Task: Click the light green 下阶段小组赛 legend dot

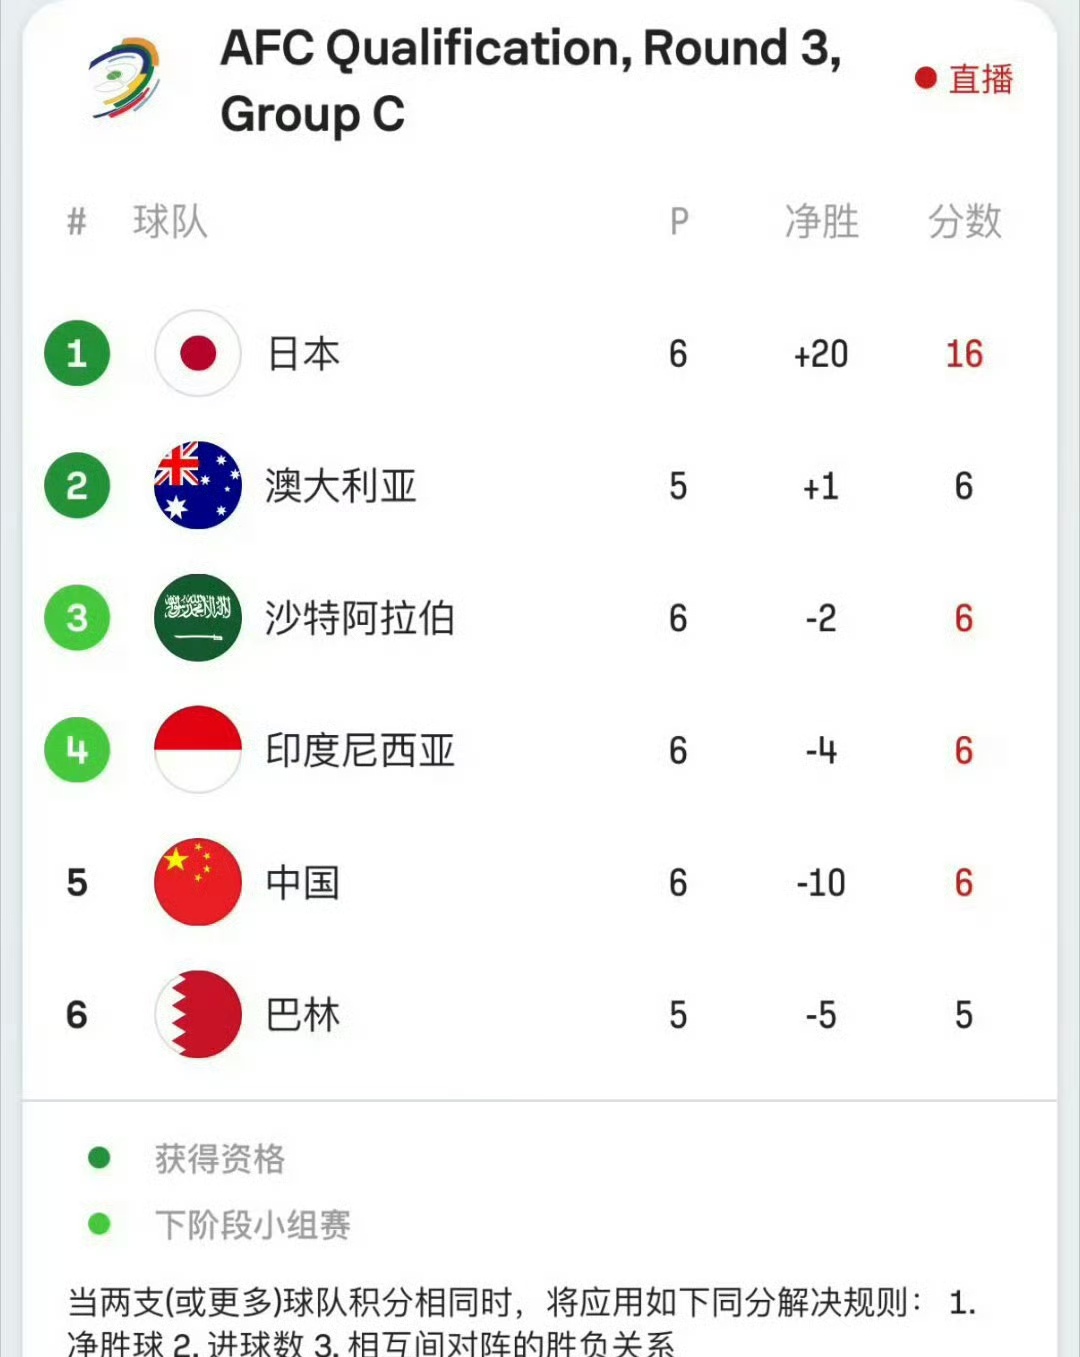Action: pyautogui.click(x=99, y=1224)
